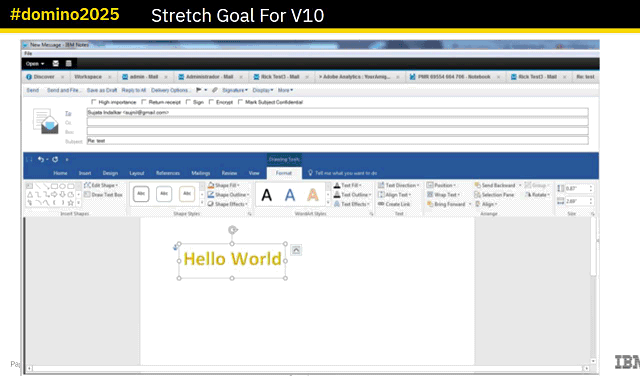640x376 pixels.
Task: Open the Text Outline color dropdown
Action: coord(353,195)
